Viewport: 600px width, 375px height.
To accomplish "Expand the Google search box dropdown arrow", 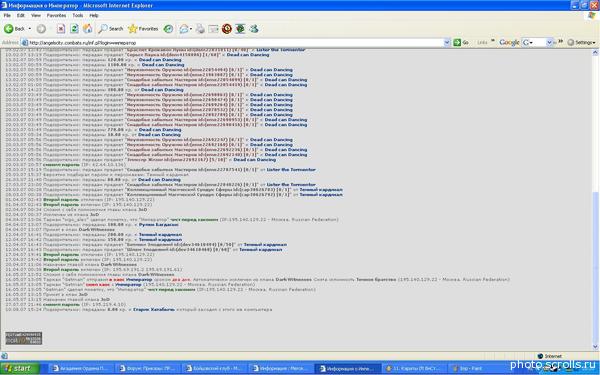I will pyautogui.click(x=549, y=42).
